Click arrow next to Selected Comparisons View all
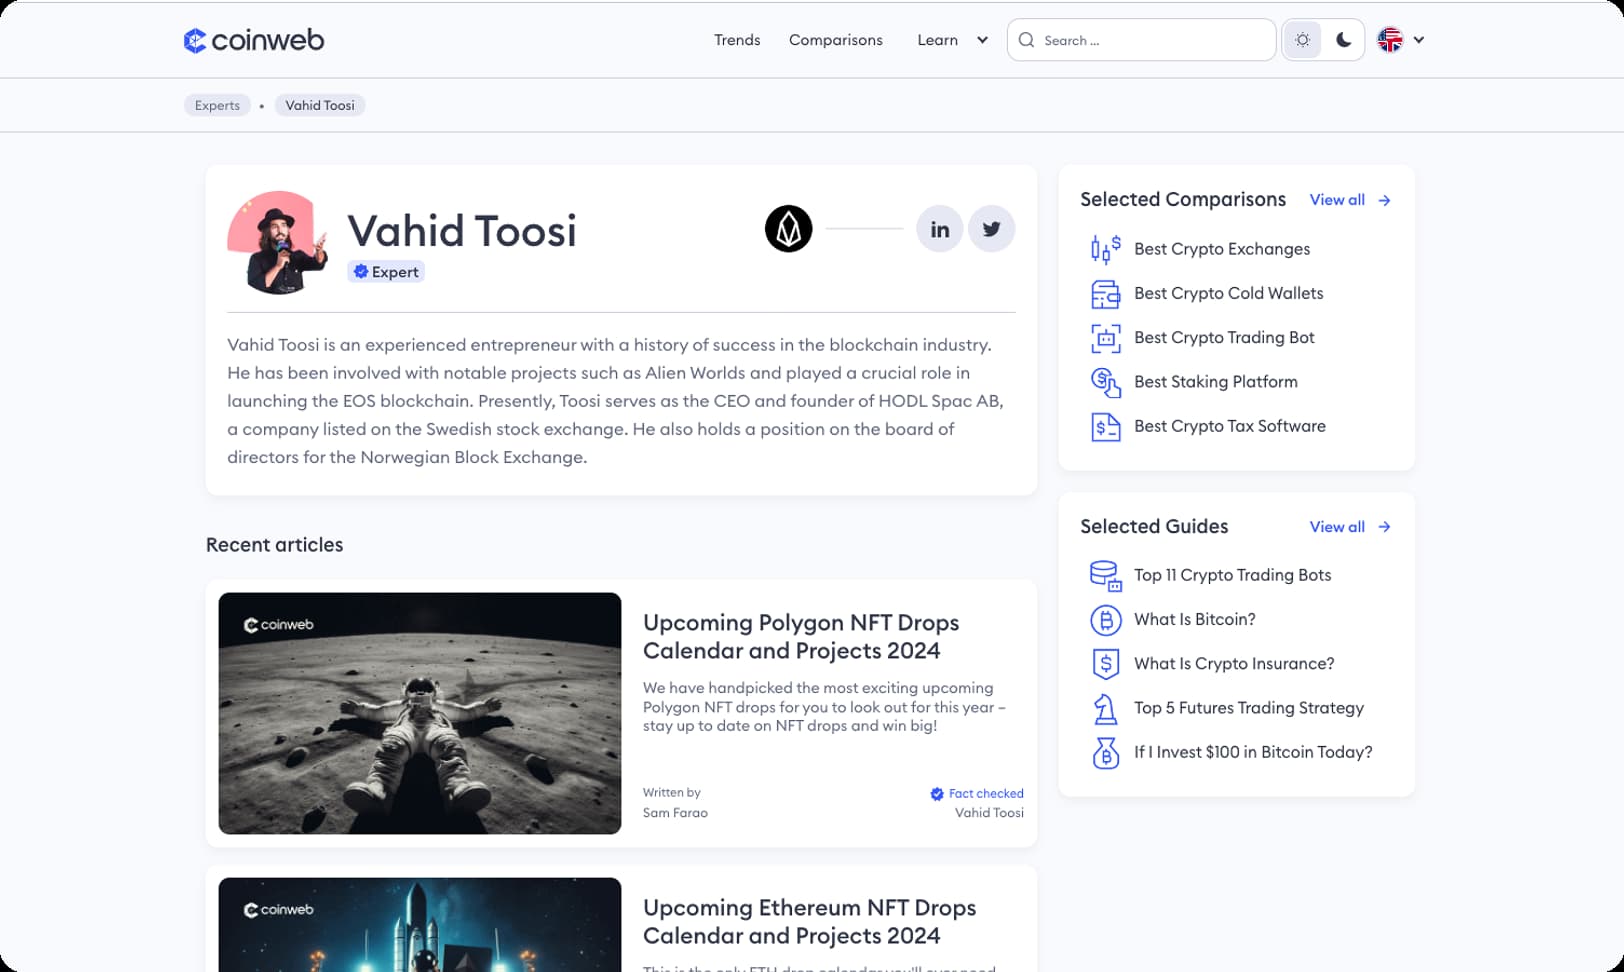 click(1384, 200)
